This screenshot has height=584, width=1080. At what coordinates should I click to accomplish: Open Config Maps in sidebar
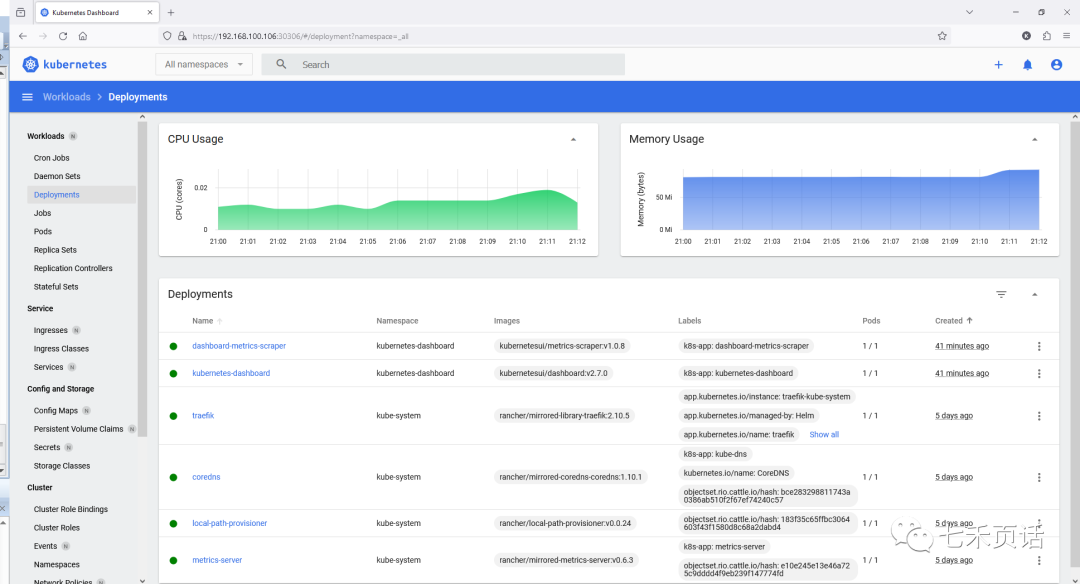tap(56, 410)
